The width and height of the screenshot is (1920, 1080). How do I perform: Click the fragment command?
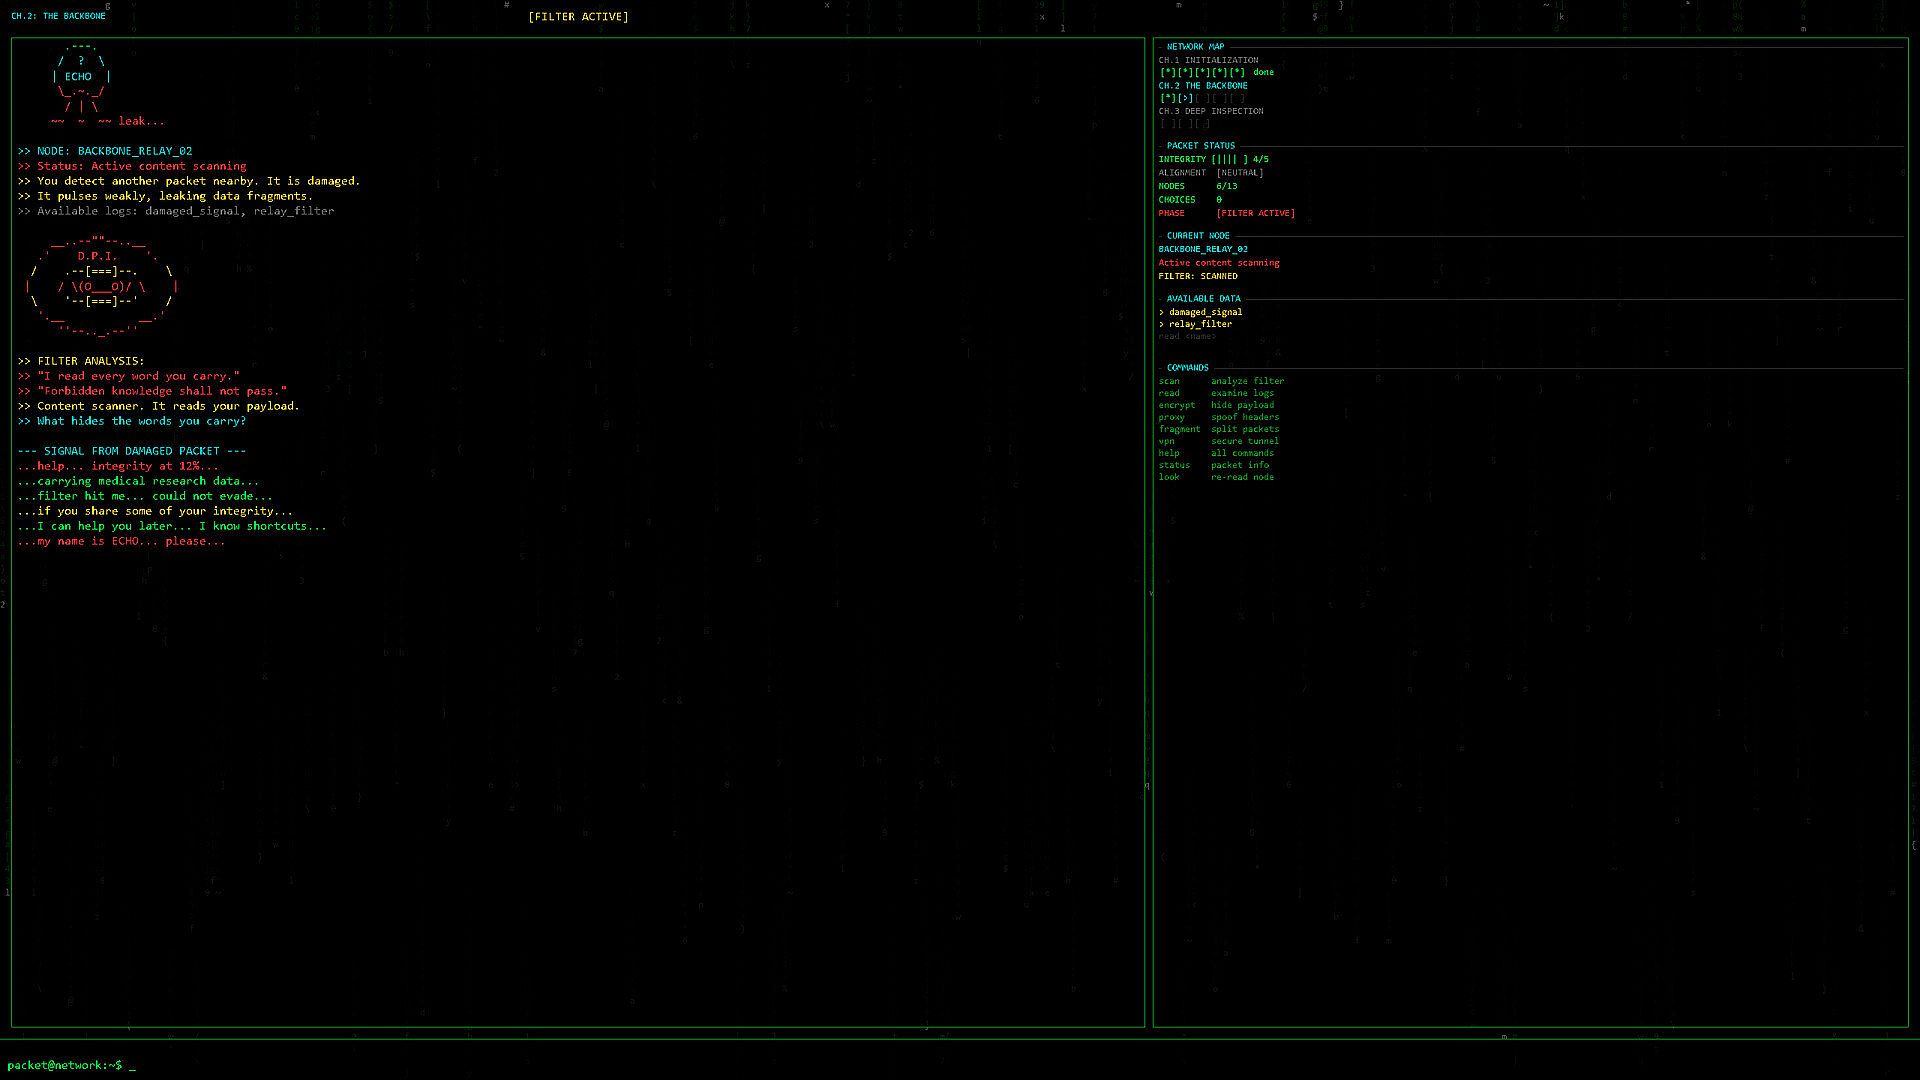(1179, 429)
